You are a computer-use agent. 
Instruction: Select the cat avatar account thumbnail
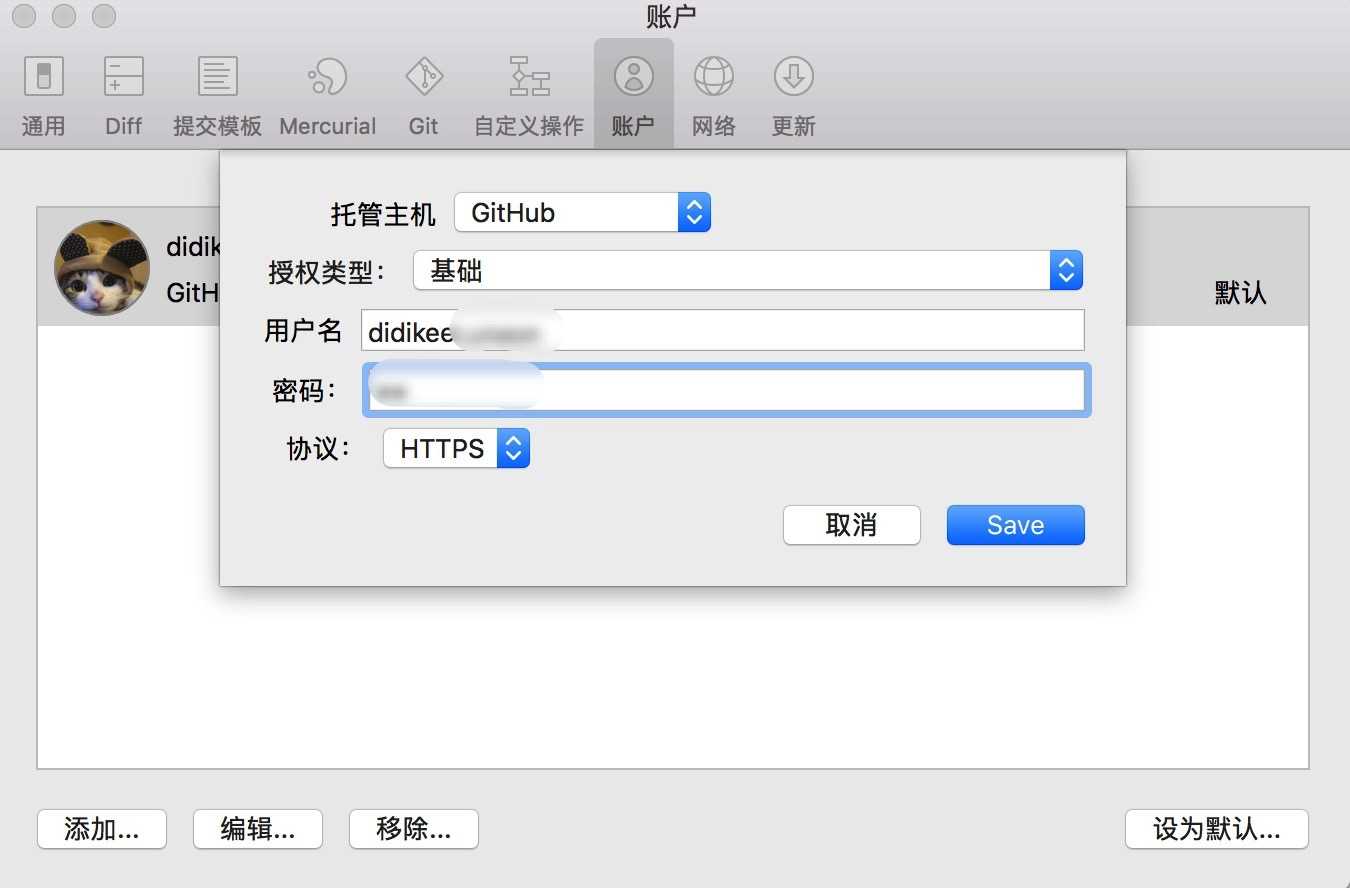pos(102,267)
